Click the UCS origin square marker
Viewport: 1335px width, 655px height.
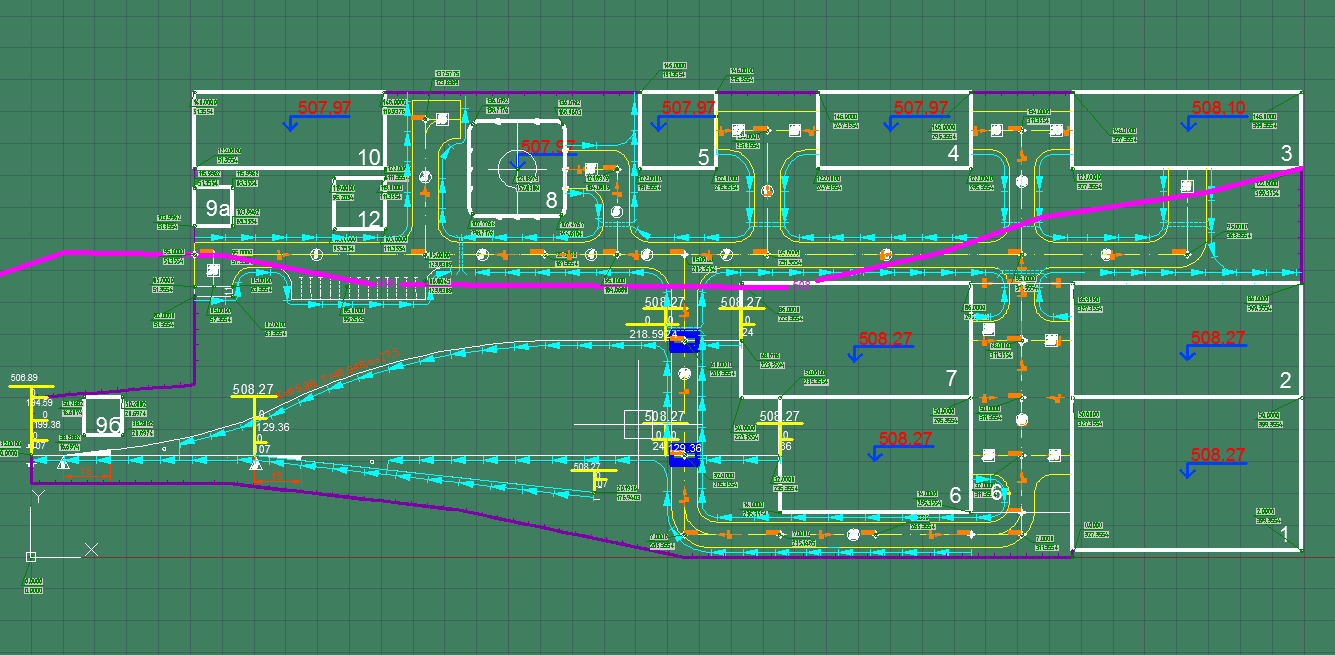[x=32, y=556]
